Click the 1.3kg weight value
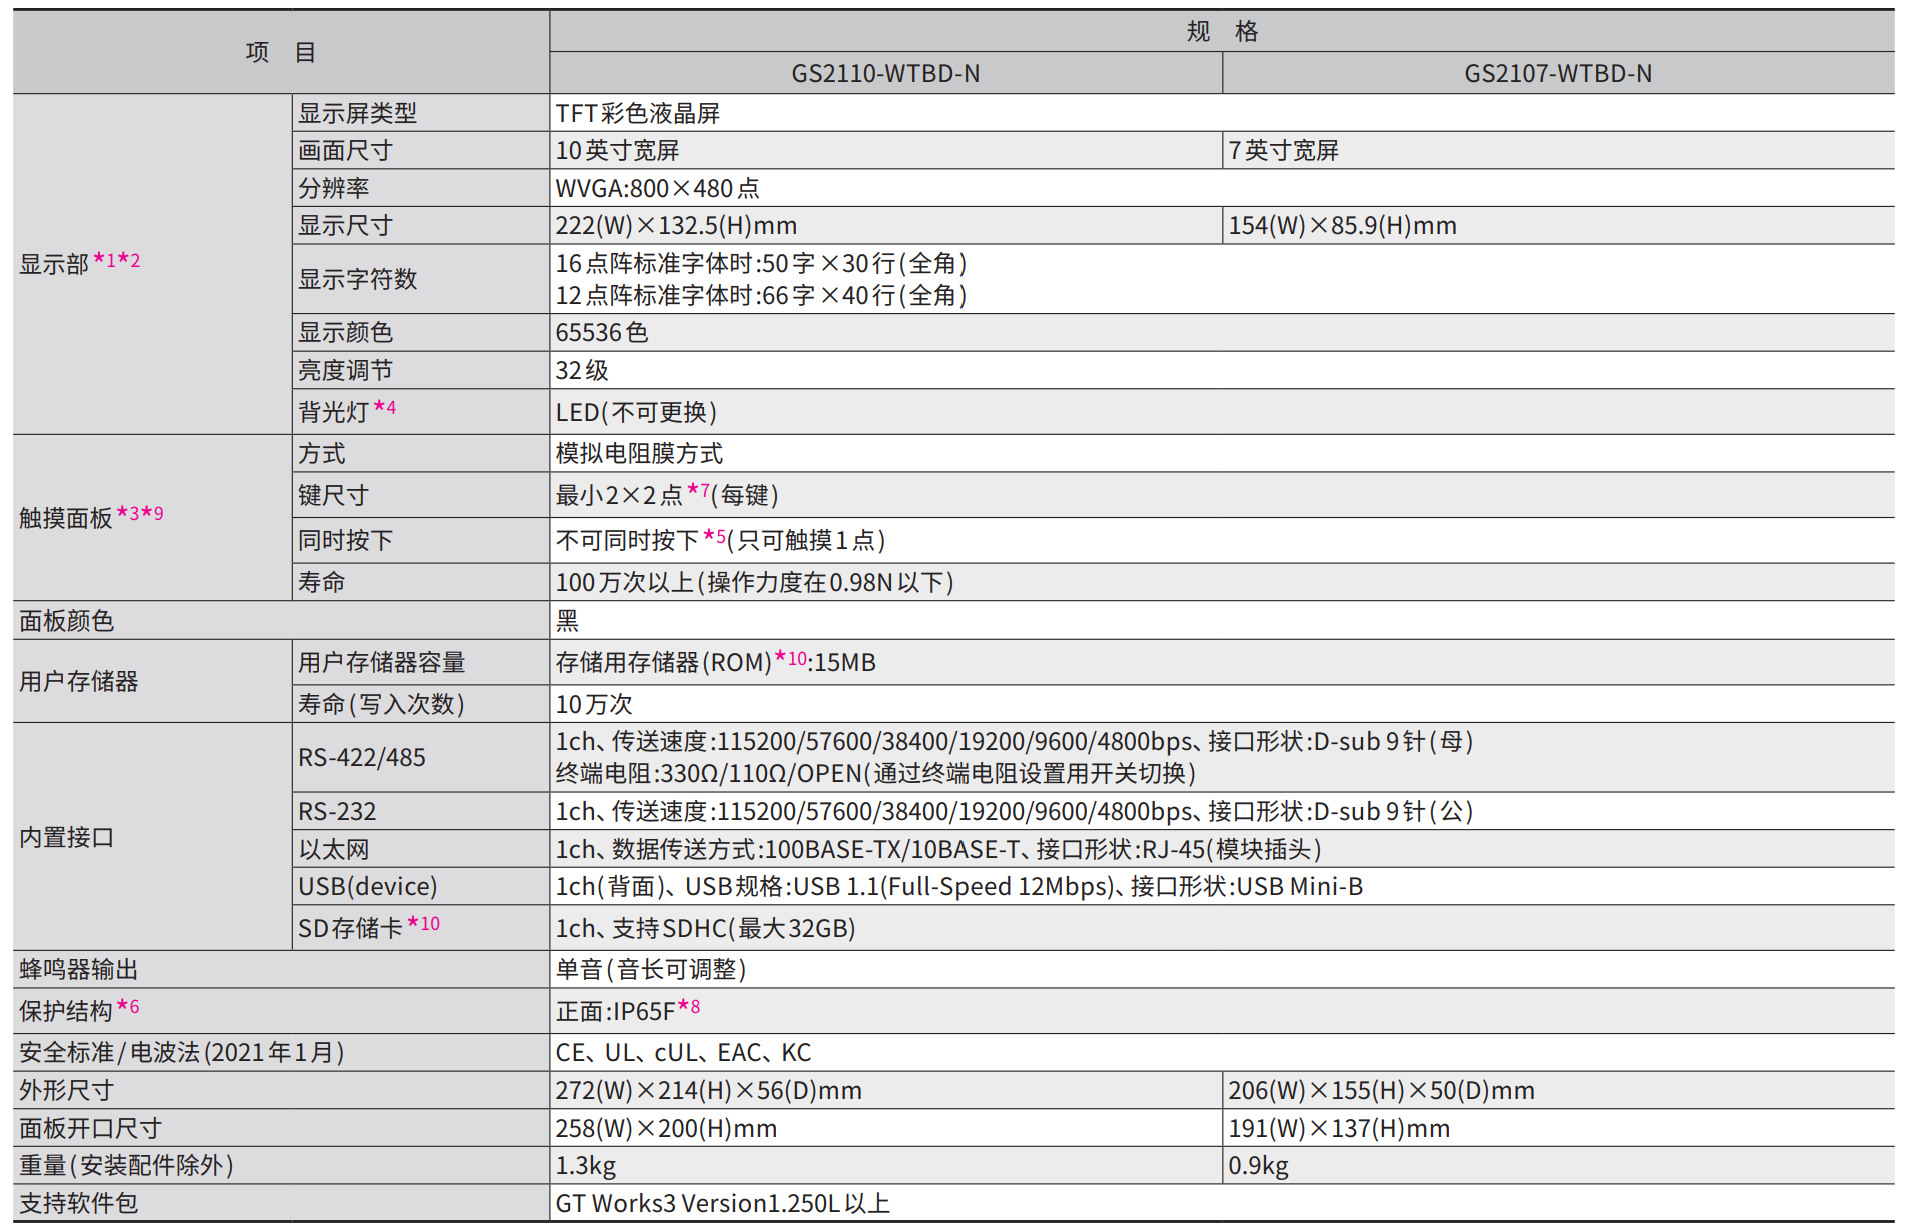 coord(585,1165)
